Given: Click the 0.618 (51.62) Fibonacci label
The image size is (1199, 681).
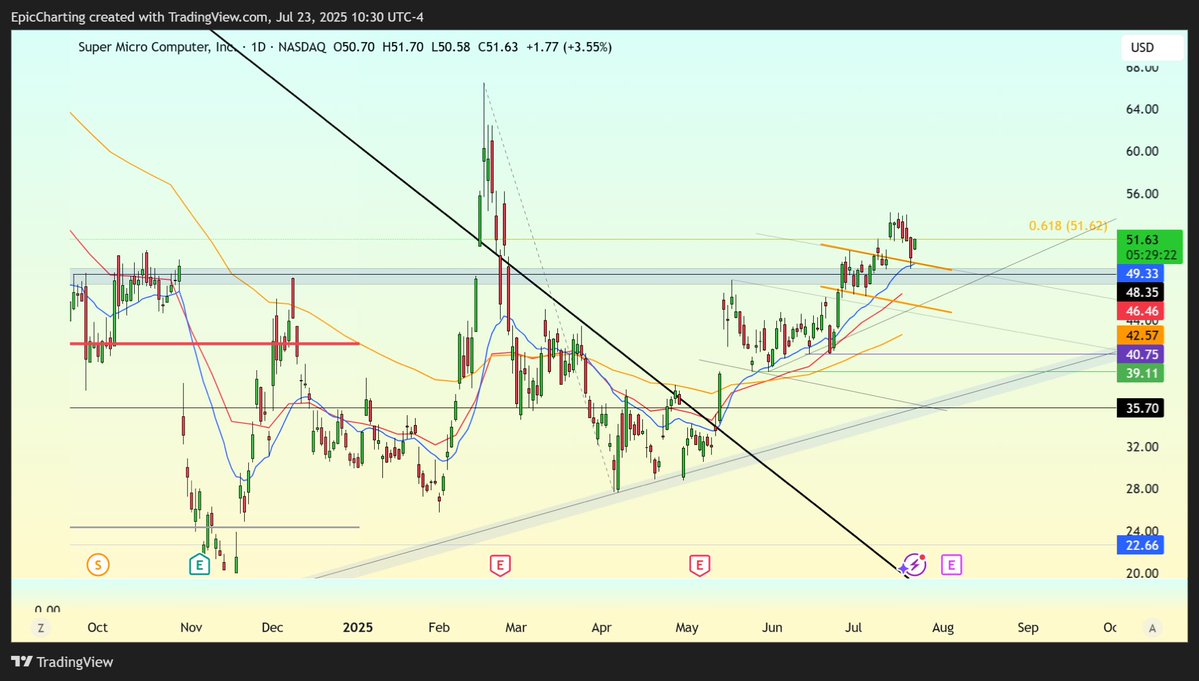Looking at the screenshot, I should [1067, 225].
